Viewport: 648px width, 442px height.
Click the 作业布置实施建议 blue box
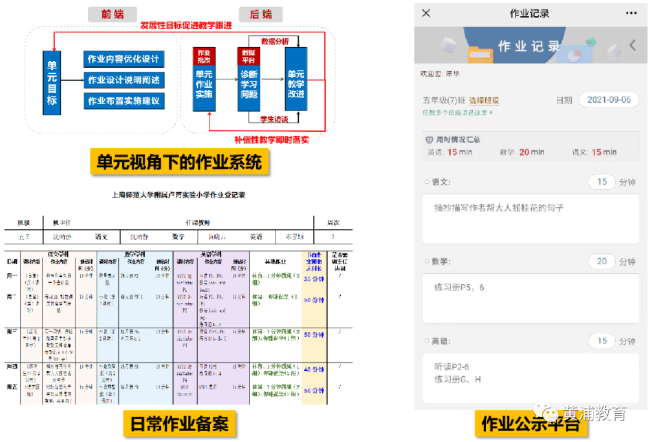click(124, 101)
